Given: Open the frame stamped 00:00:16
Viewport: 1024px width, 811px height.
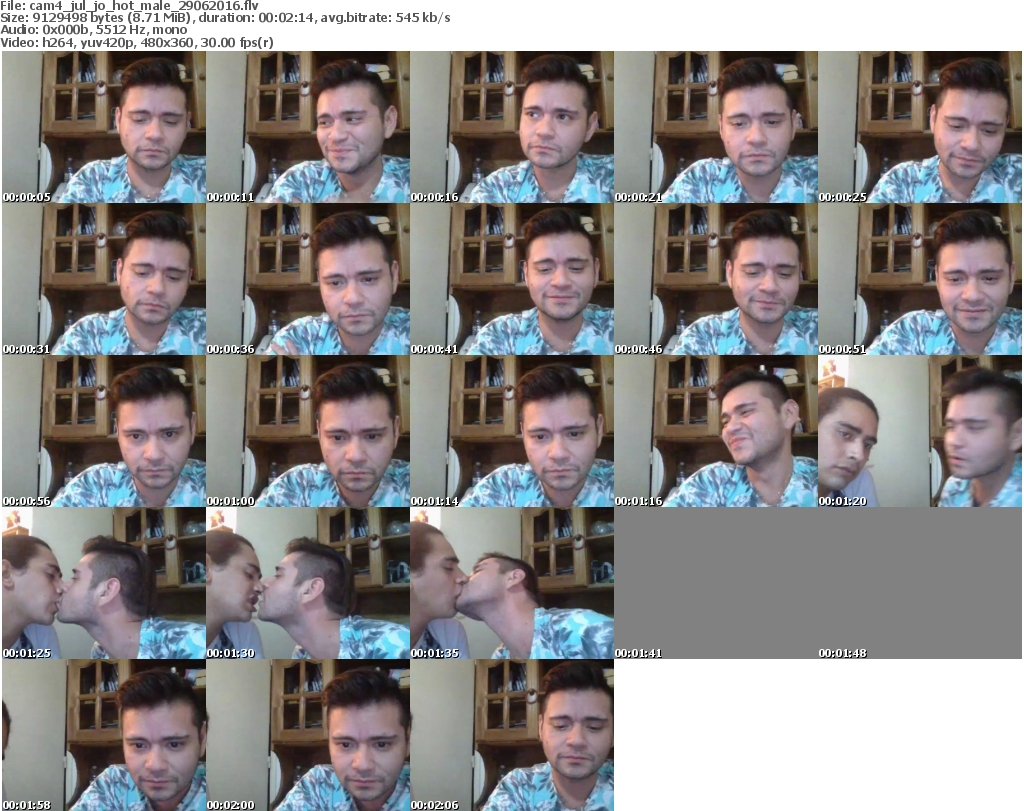Looking at the screenshot, I should tap(512, 127).
